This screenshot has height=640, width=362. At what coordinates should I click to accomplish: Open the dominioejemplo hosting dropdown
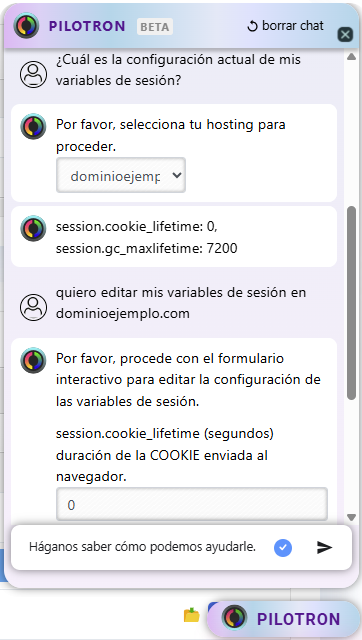[121, 175]
